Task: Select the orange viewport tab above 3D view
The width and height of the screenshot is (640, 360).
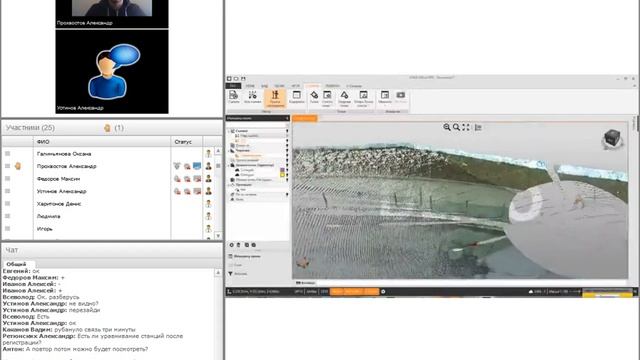Action: pos(304,118)
